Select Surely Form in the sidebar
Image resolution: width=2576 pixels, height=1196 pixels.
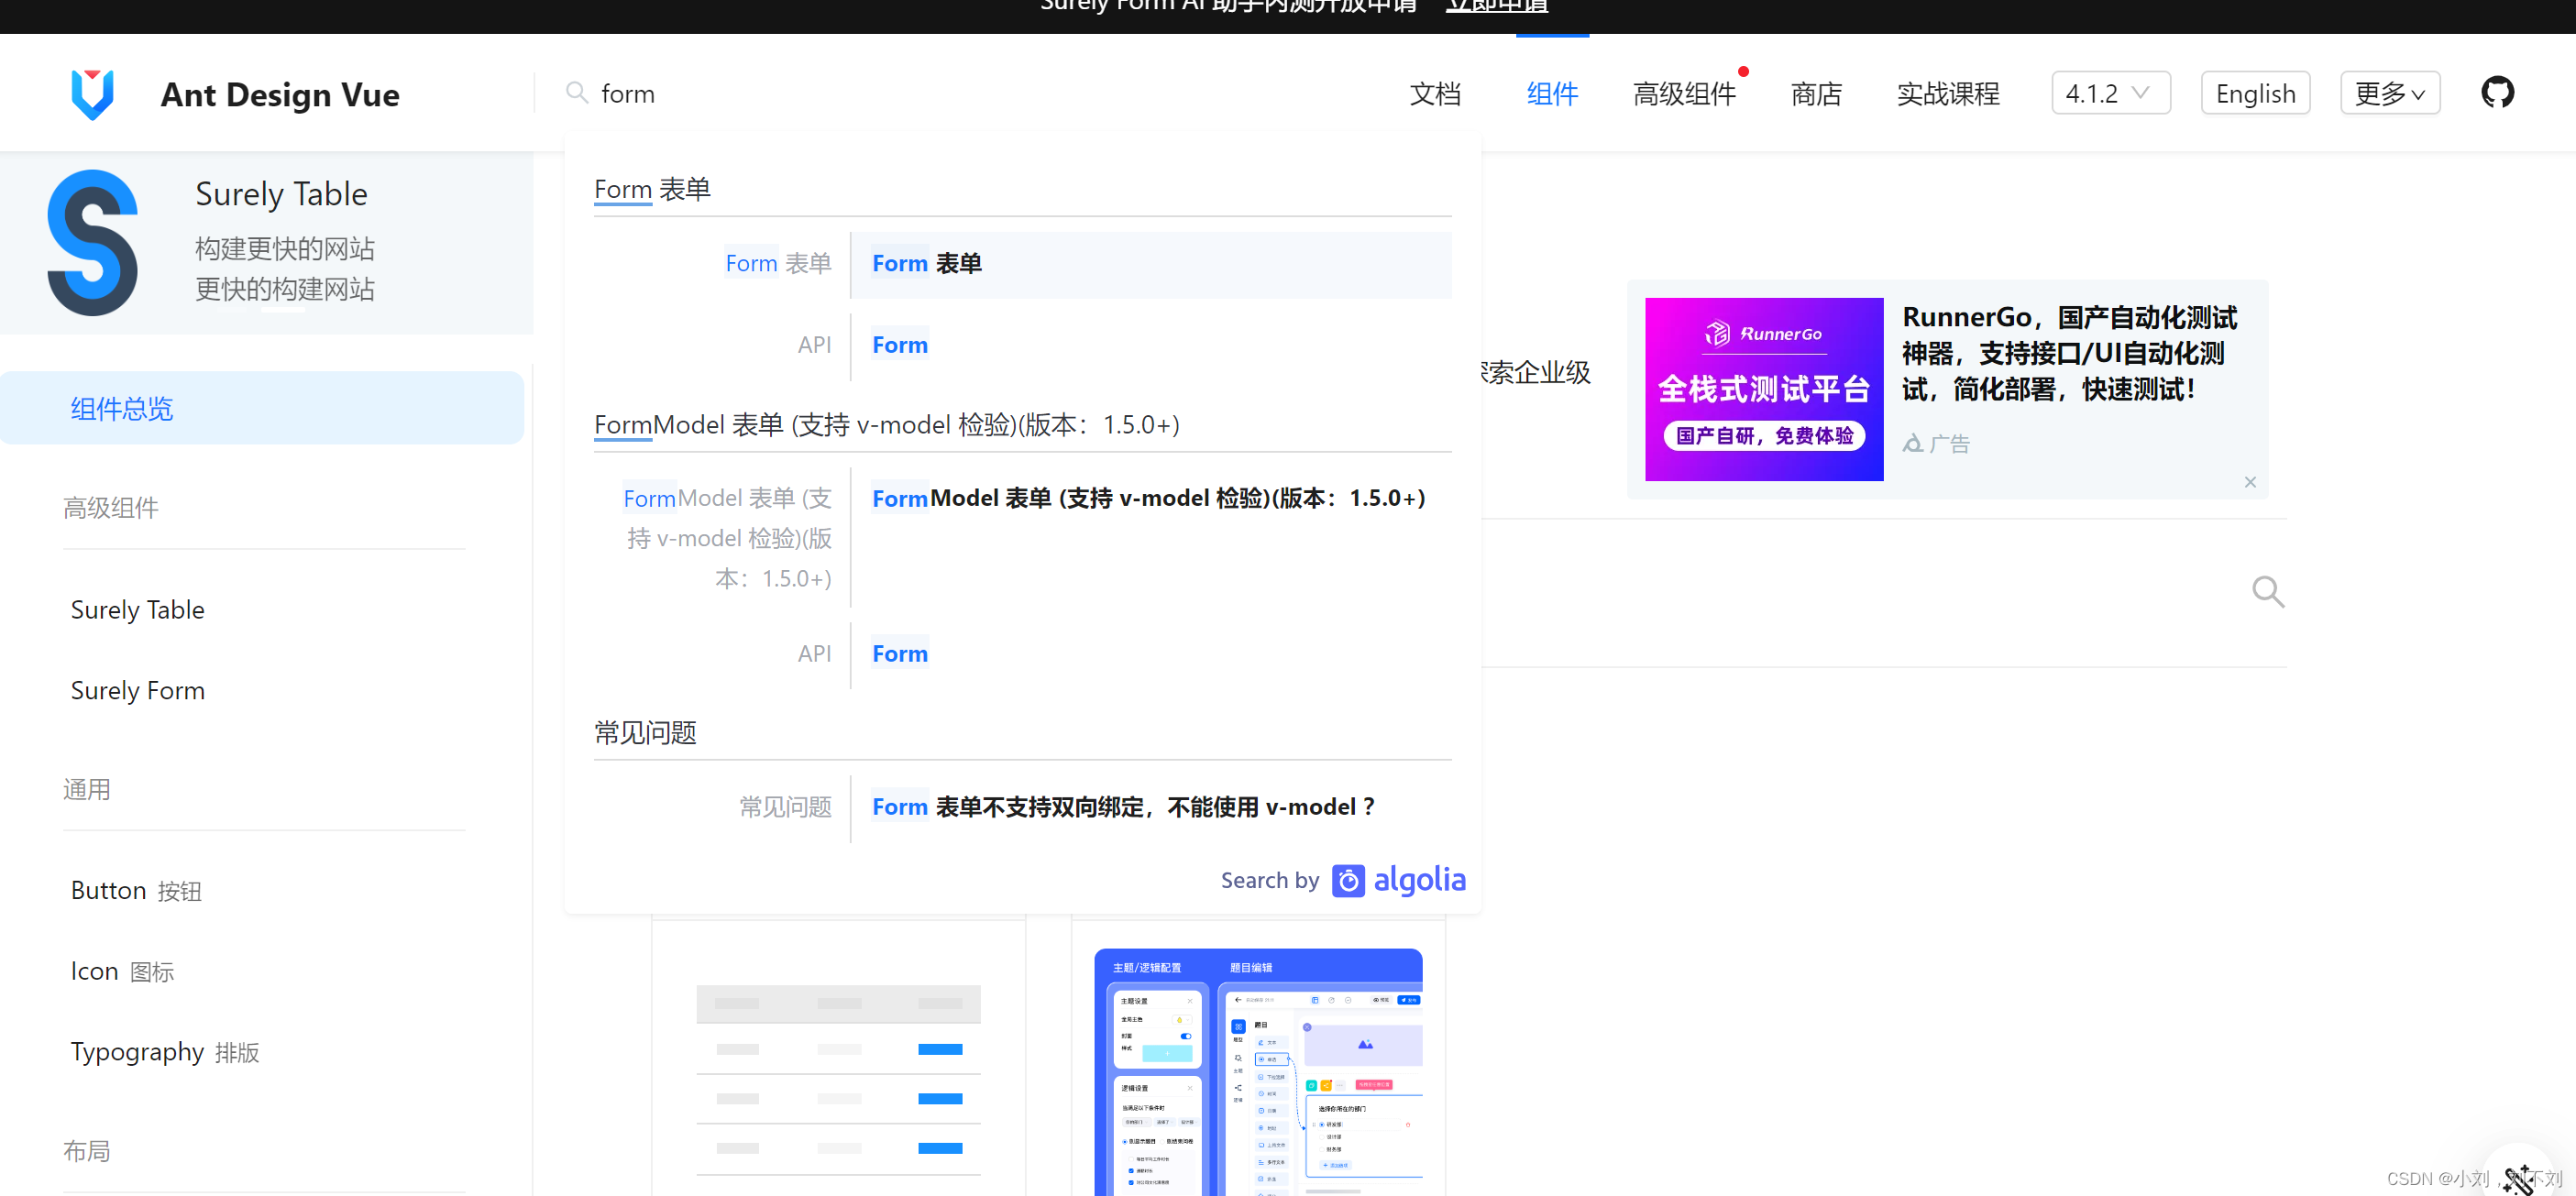click(137, 690)
